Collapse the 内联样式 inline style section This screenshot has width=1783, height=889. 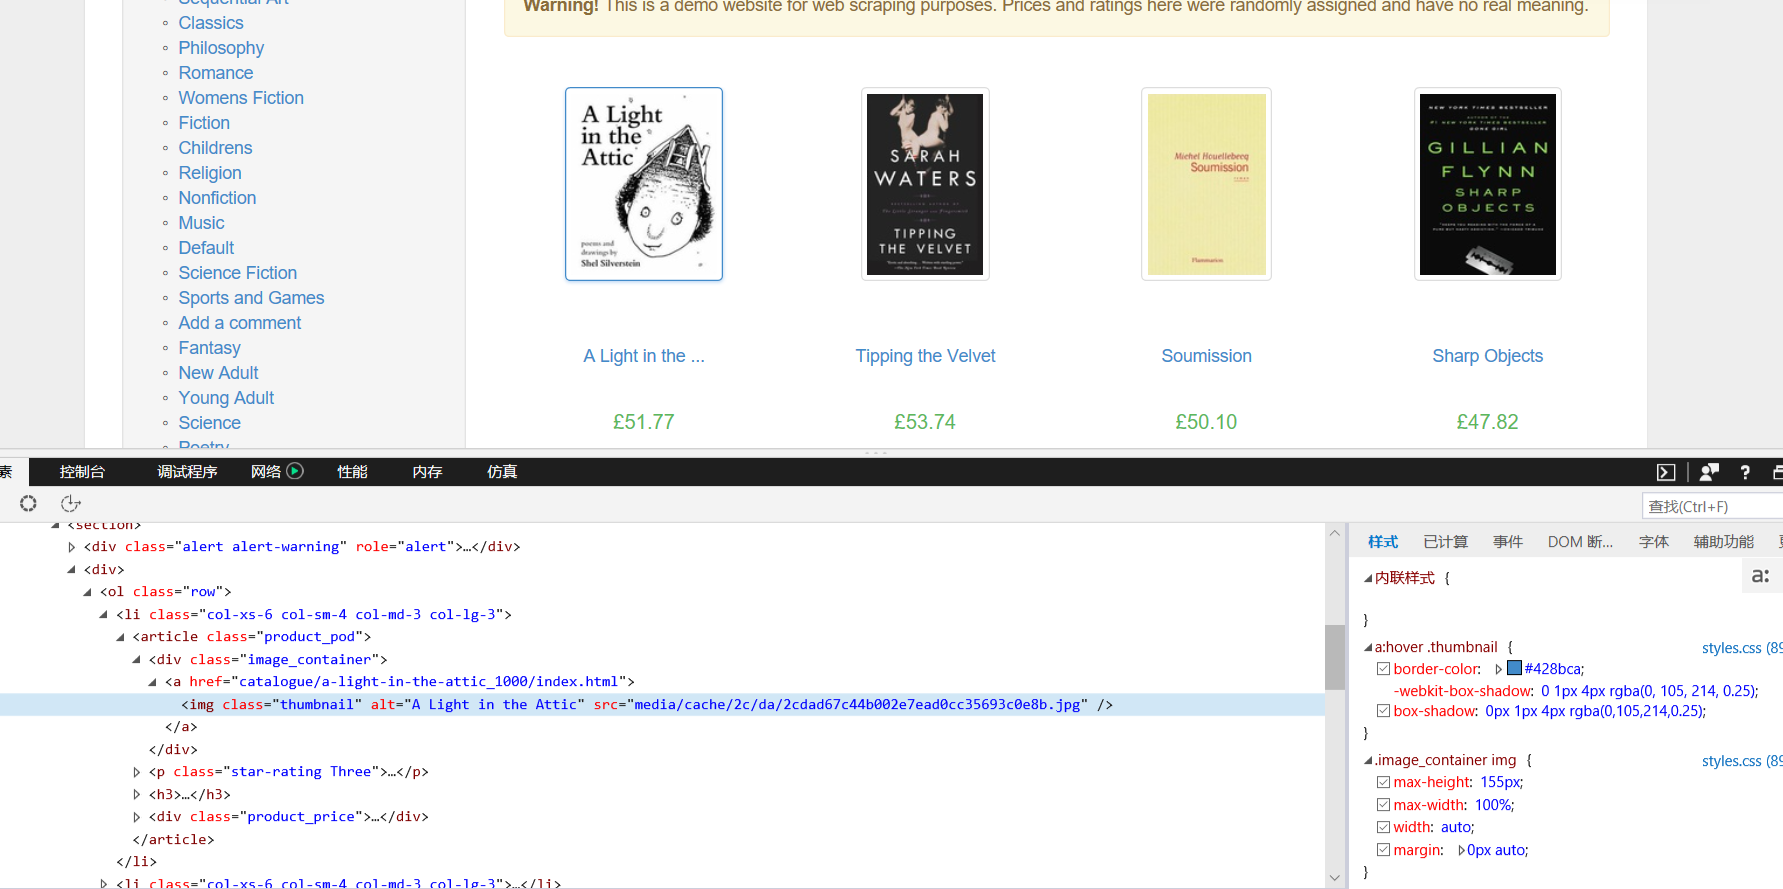pos(1368,578)
